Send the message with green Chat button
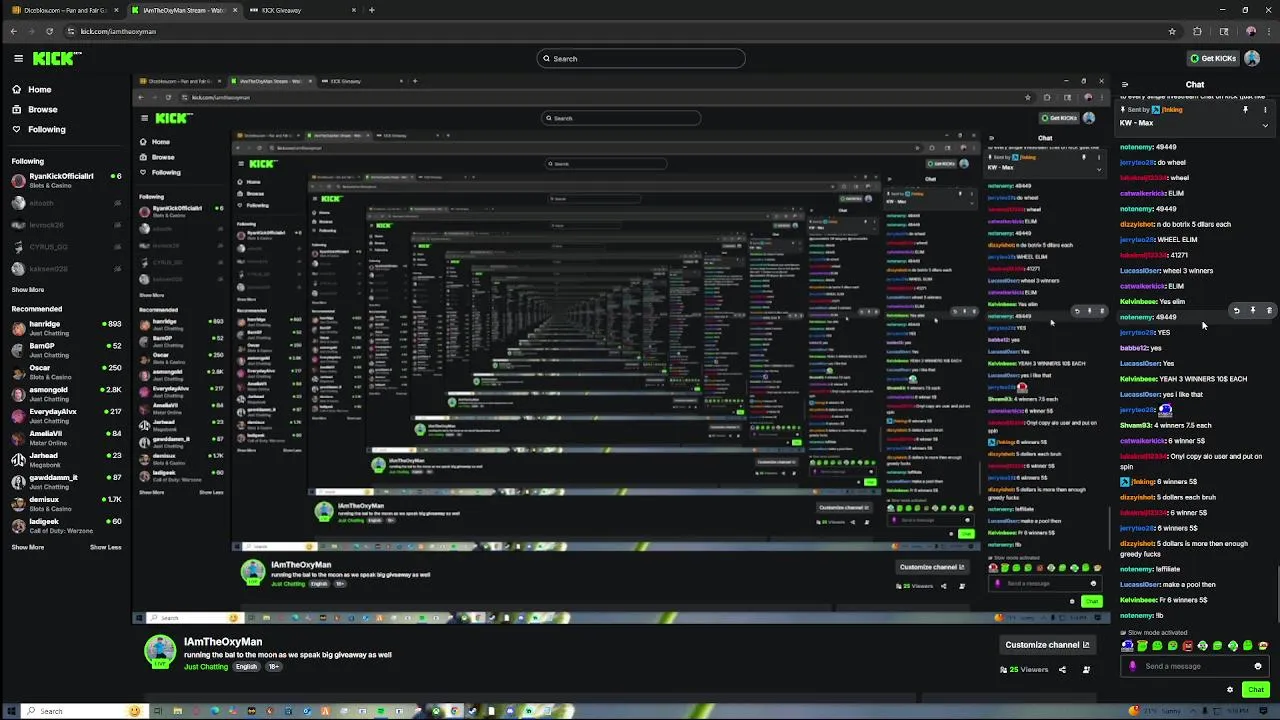Screen dimensions: 1280x720 [1256, 689]
